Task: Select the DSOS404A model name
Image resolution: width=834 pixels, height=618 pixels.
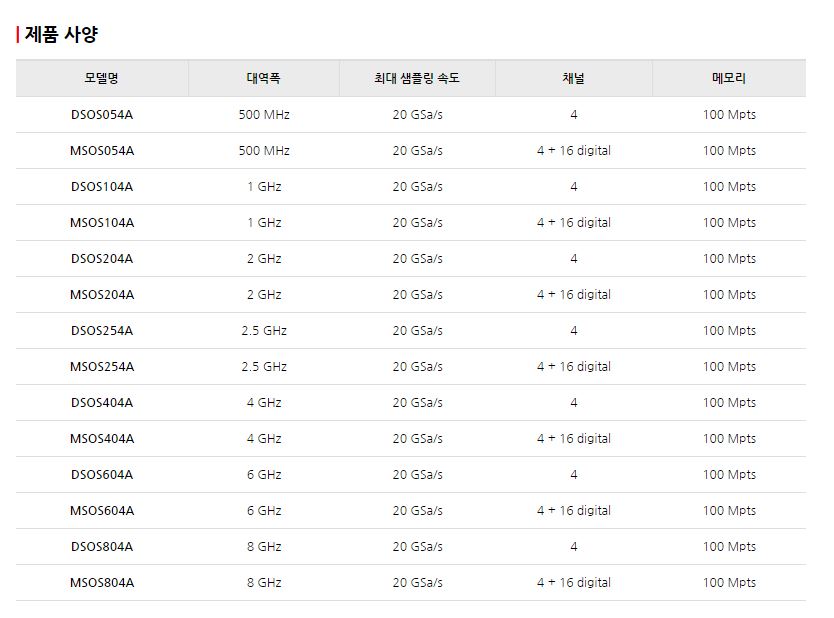Action: point(102,403)
